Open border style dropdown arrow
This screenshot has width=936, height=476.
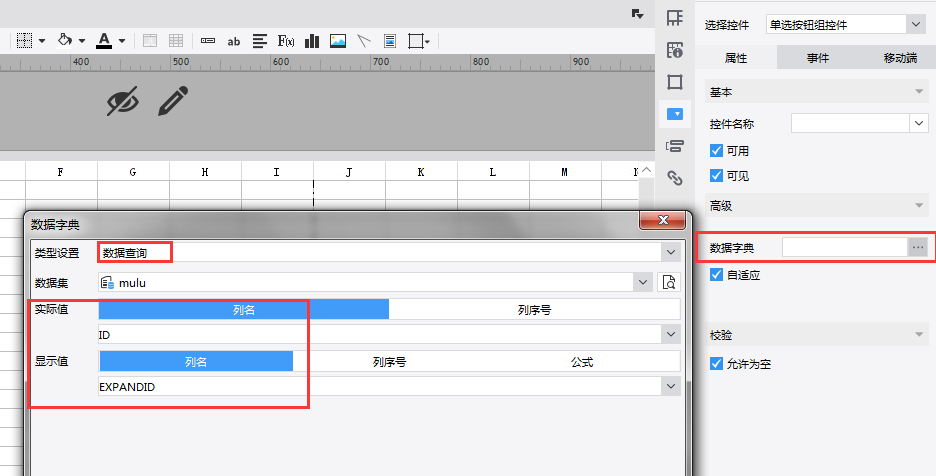42,41
